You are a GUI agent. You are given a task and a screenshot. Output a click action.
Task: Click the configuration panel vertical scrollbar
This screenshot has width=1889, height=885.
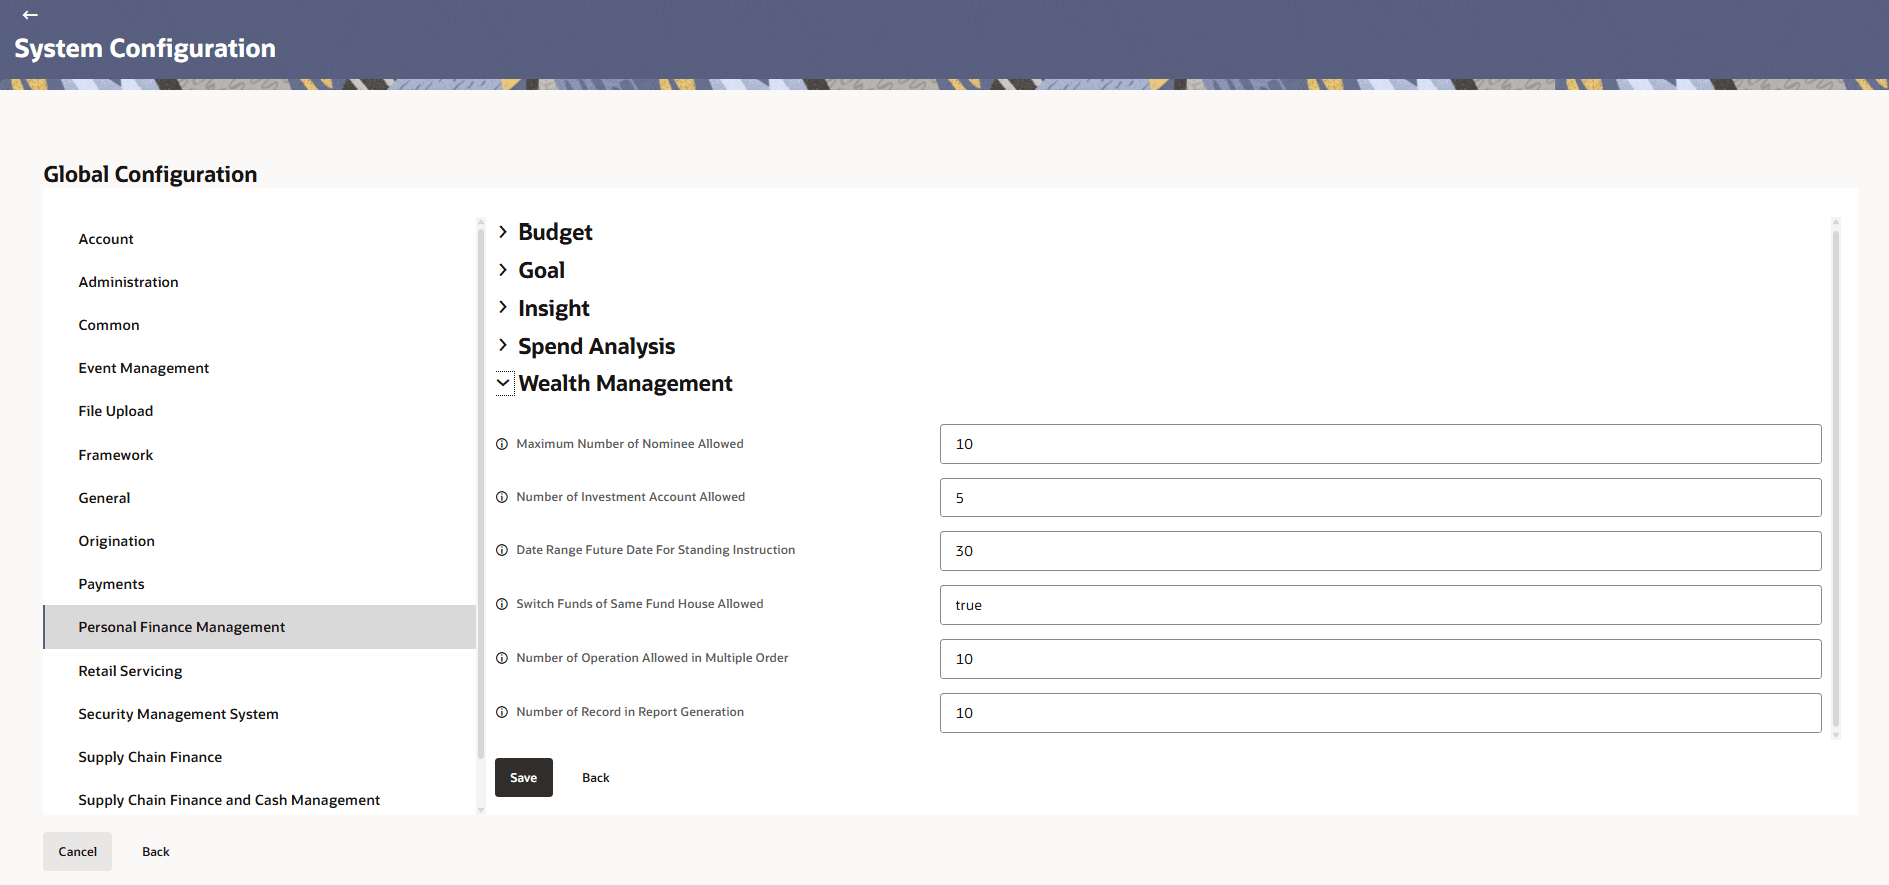pos(1836,480)
